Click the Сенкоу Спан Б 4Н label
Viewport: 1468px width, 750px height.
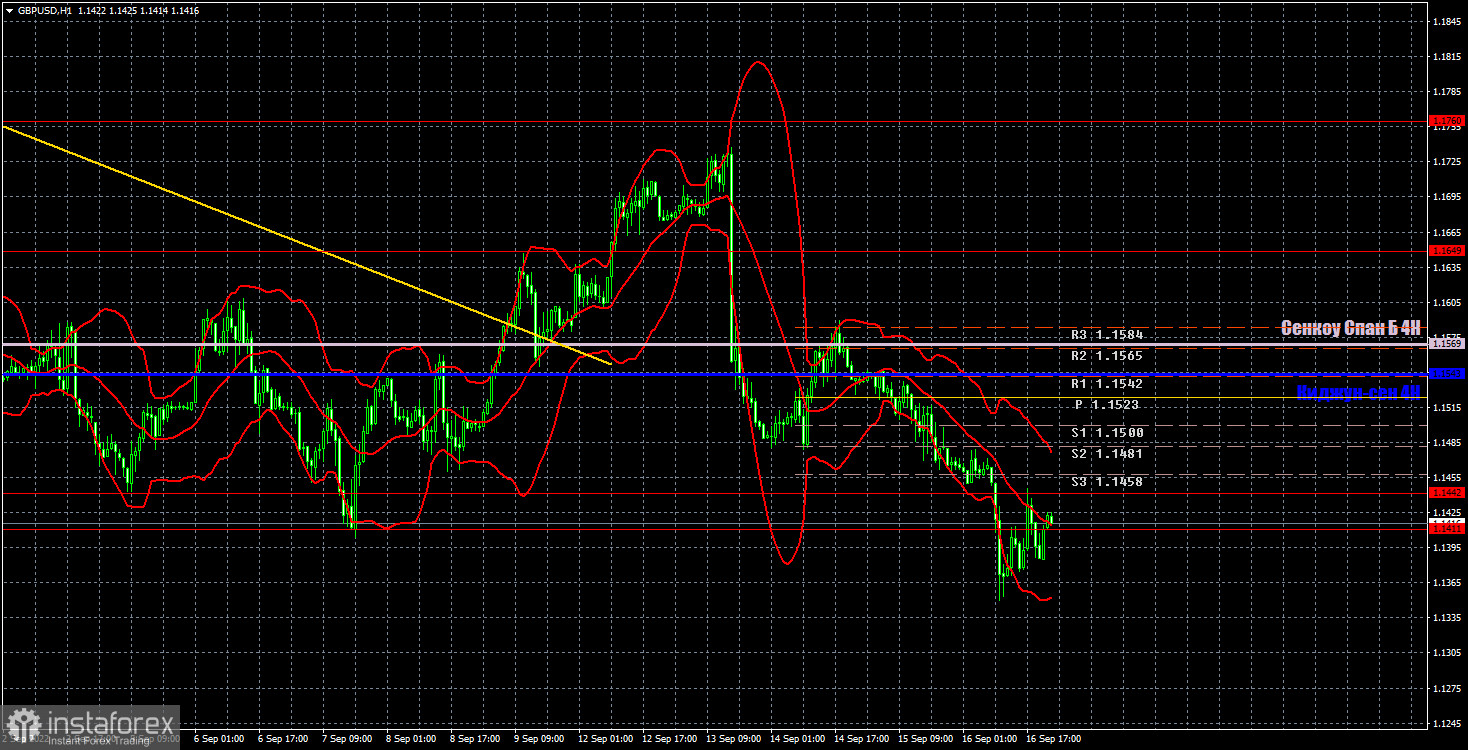click(x=1351, y=327)
